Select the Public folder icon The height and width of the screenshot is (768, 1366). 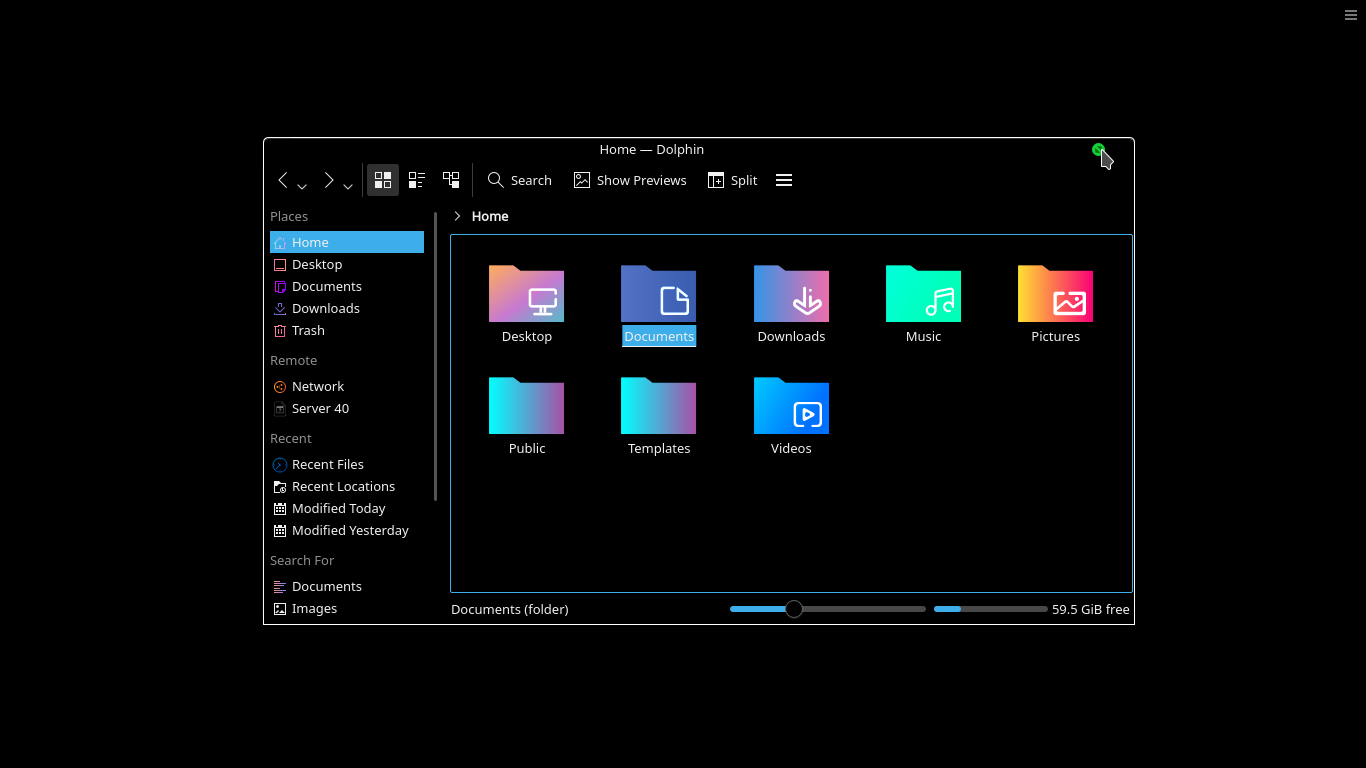(x=526, y=405)
